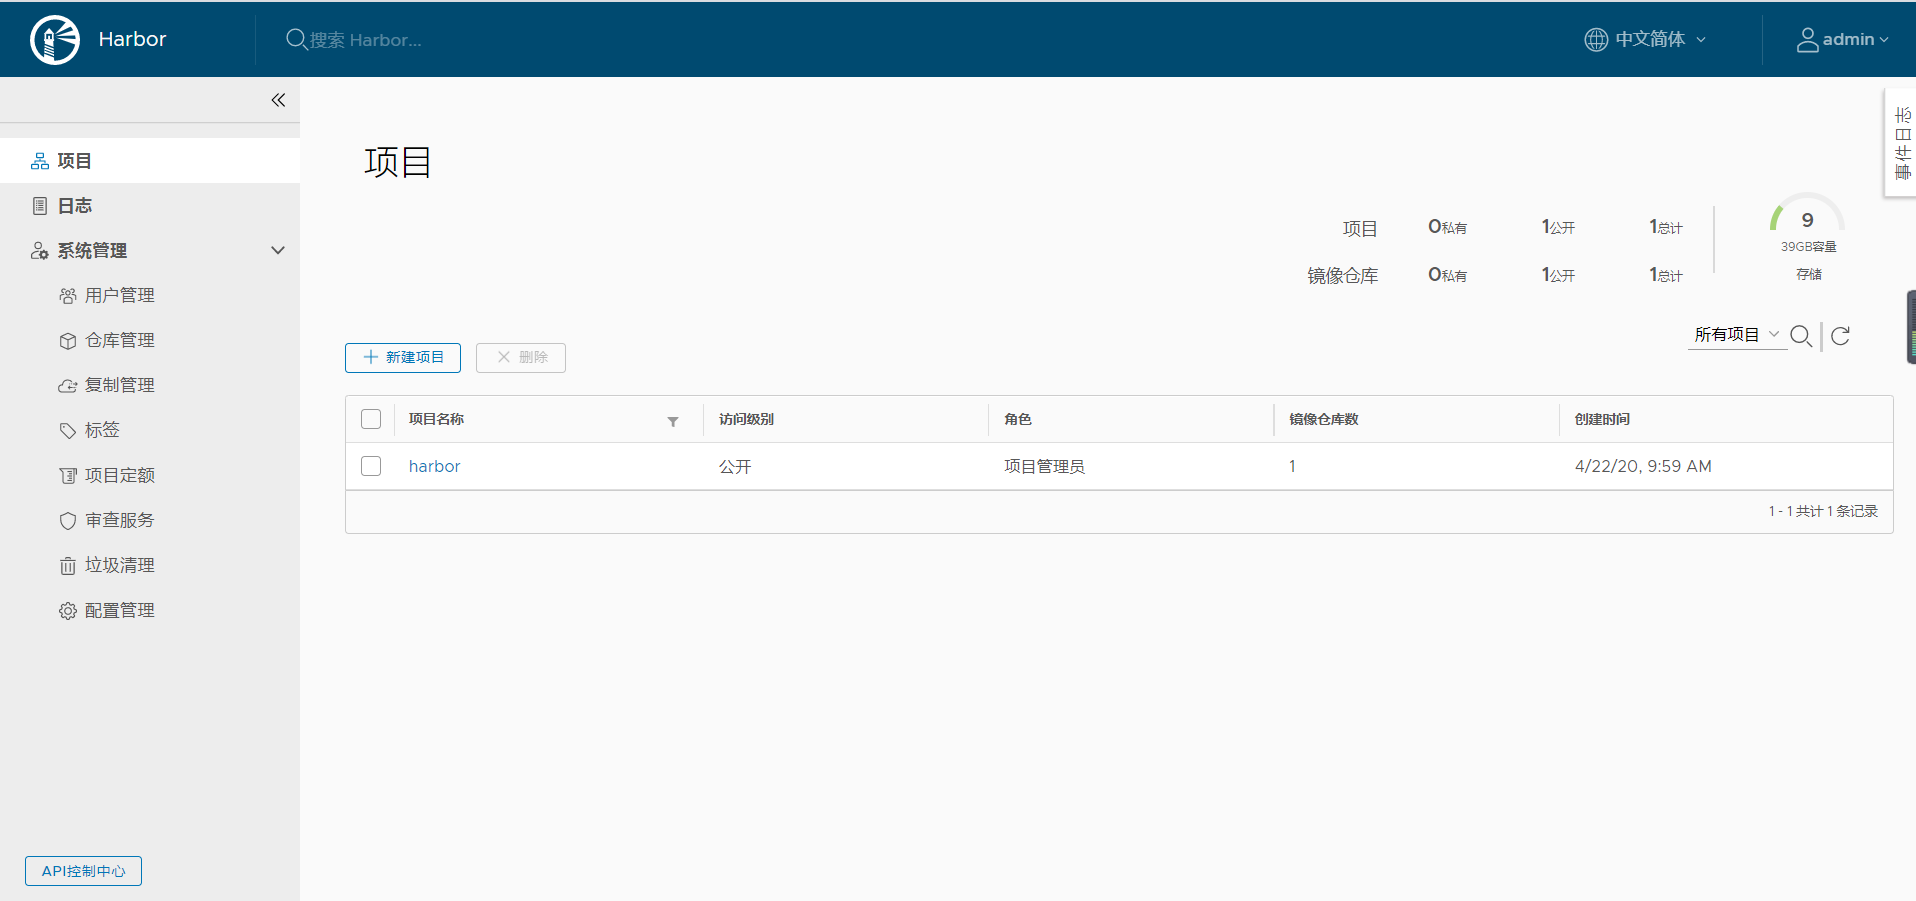
Task: Click the project list search magnifier icon
Action: click(x=1801, y=336)
